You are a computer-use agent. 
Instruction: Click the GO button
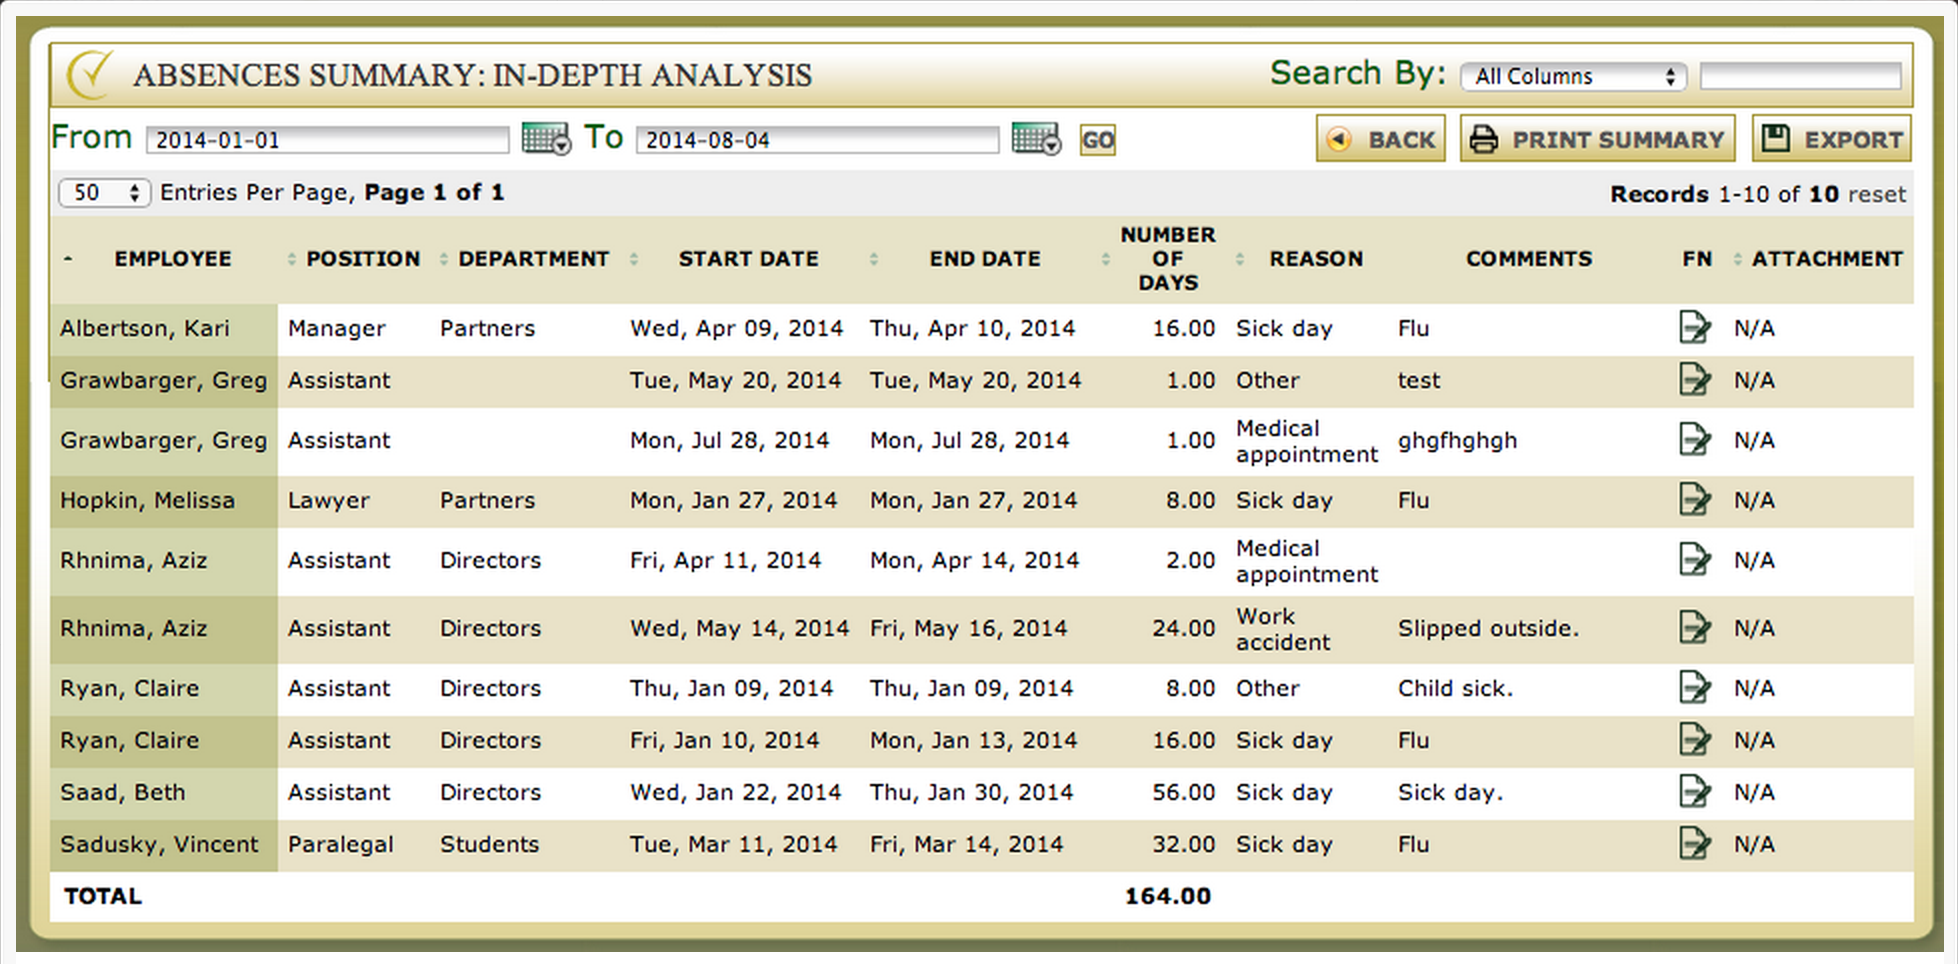pos(1097,140)
